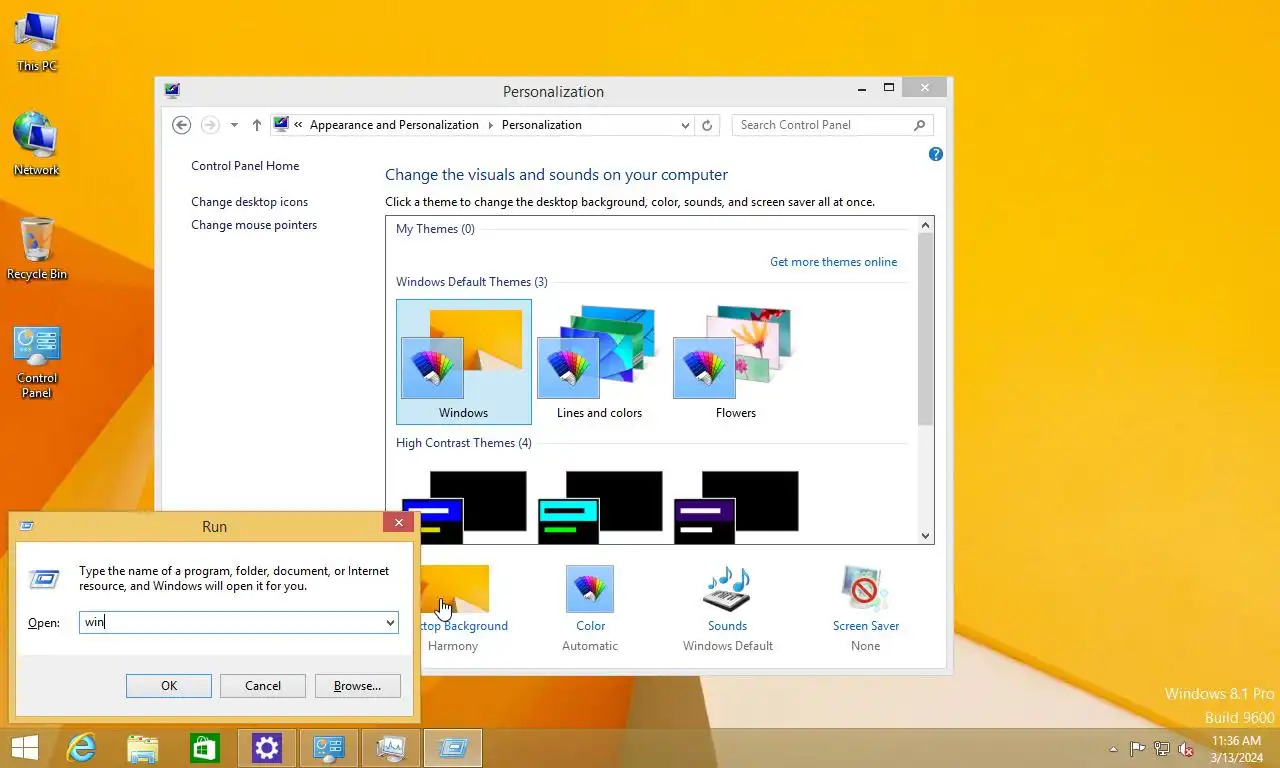Select the Flowers theme
Screen dimensions: 1280x768
pos(736,362)
